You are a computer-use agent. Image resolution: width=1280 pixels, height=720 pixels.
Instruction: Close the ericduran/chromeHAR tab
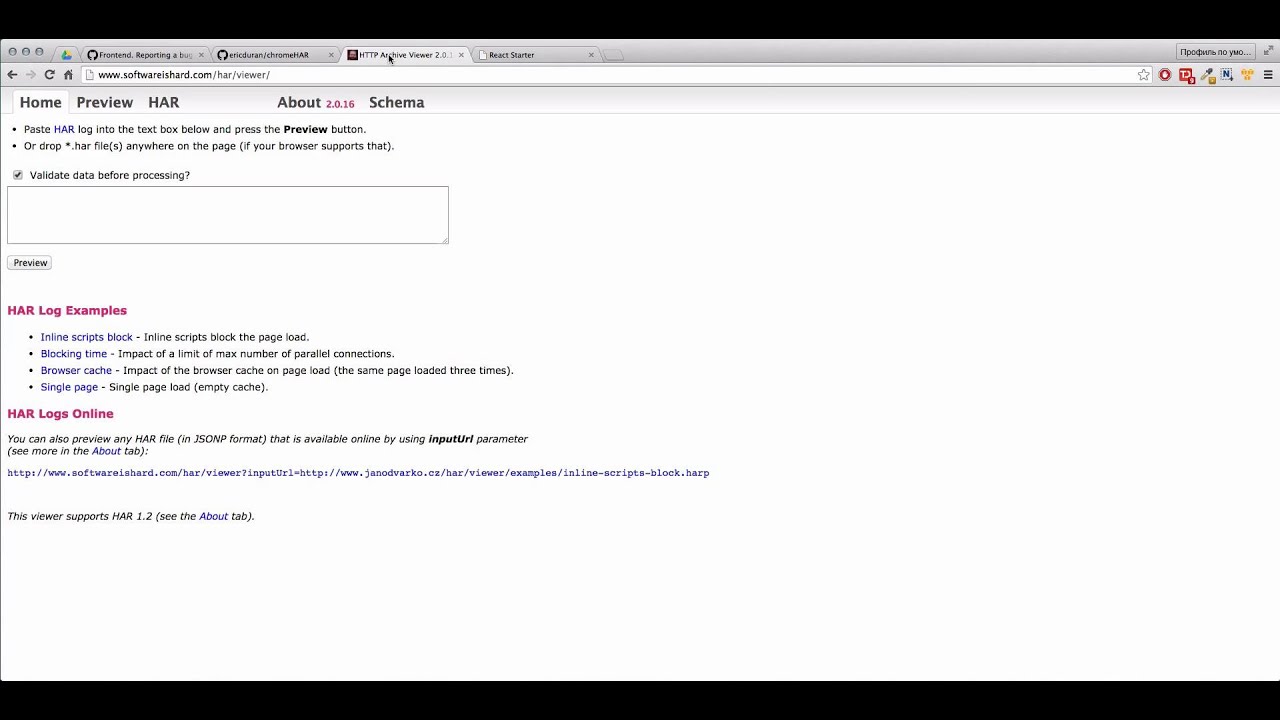click(x=331, y=55)
